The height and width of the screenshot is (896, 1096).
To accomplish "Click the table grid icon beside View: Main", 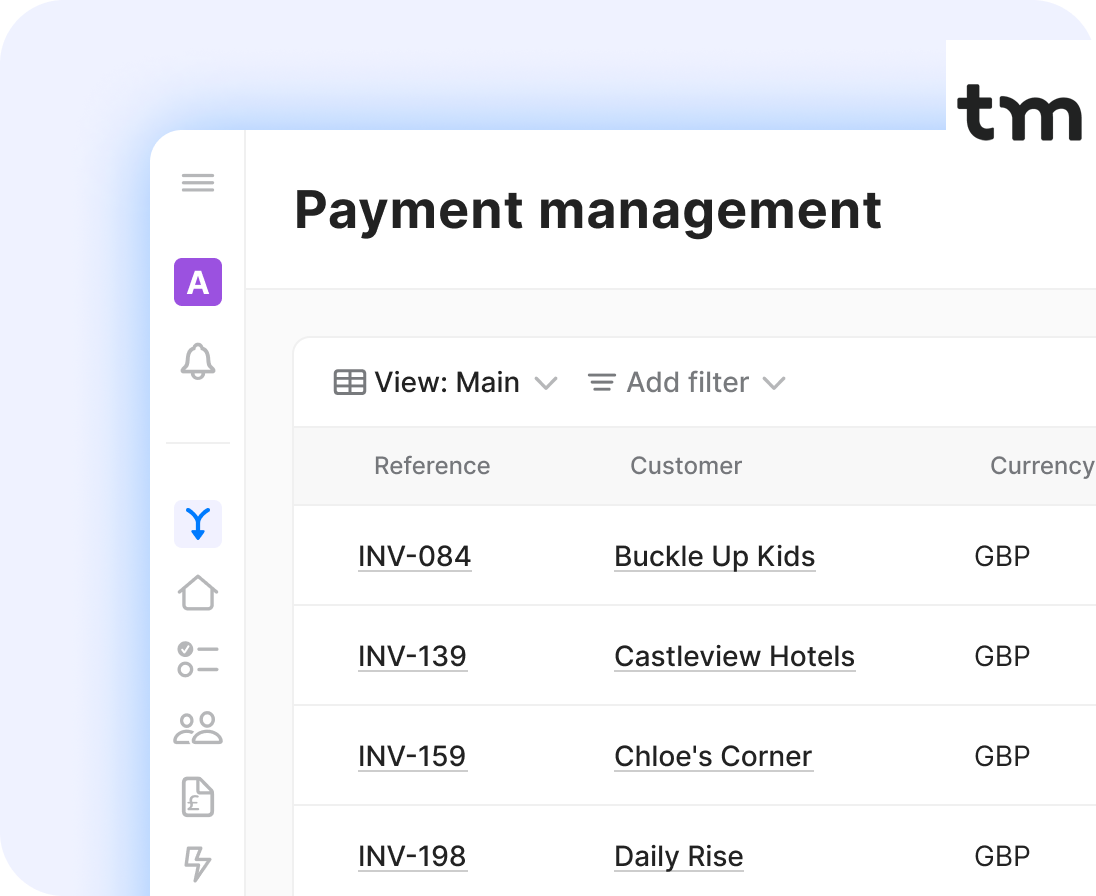I will 349,382.
